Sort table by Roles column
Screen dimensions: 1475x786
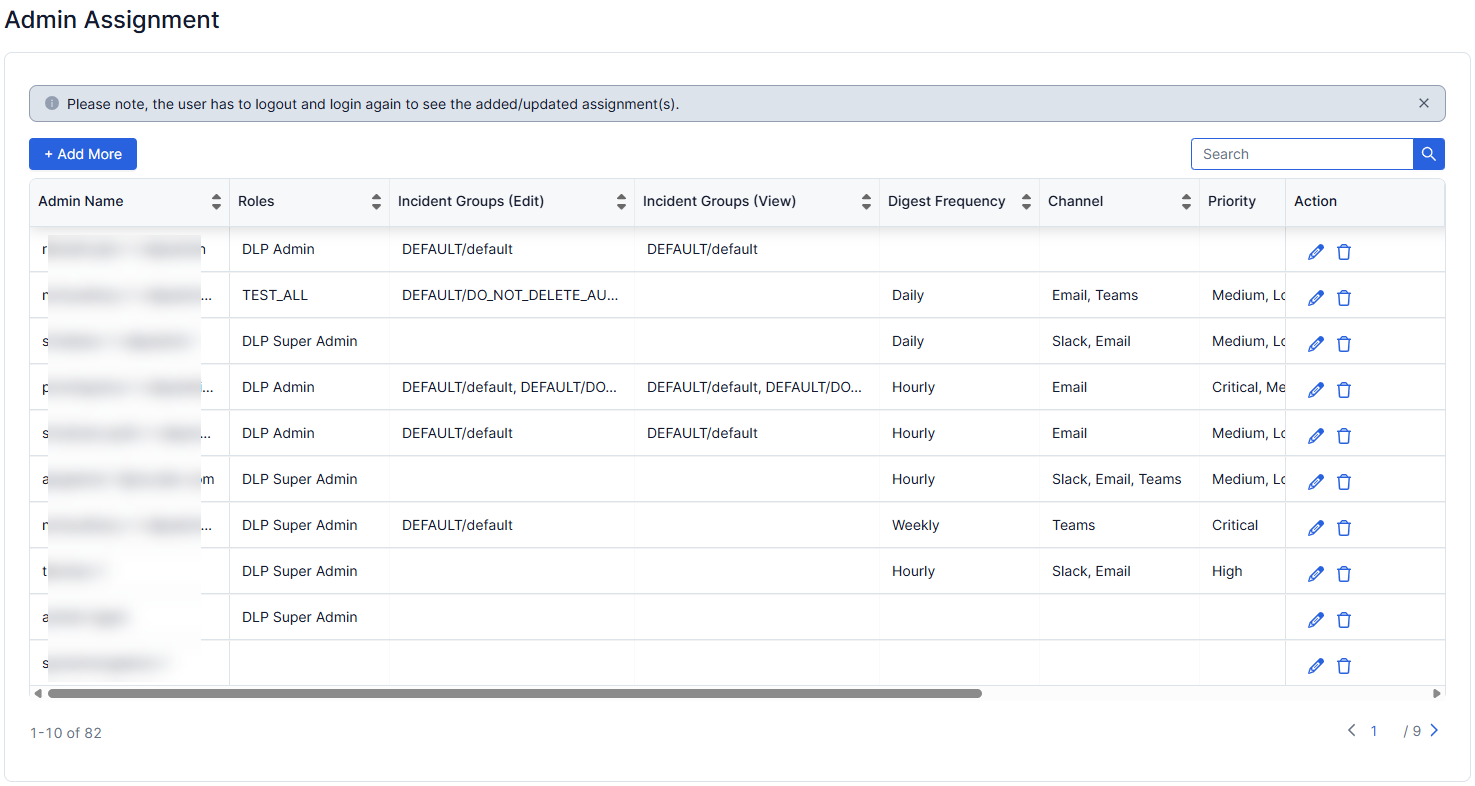(376, 202)
